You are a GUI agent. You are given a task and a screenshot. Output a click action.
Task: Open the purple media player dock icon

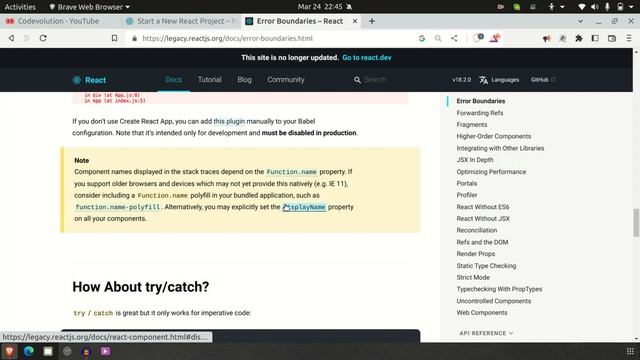pos(105,351)
